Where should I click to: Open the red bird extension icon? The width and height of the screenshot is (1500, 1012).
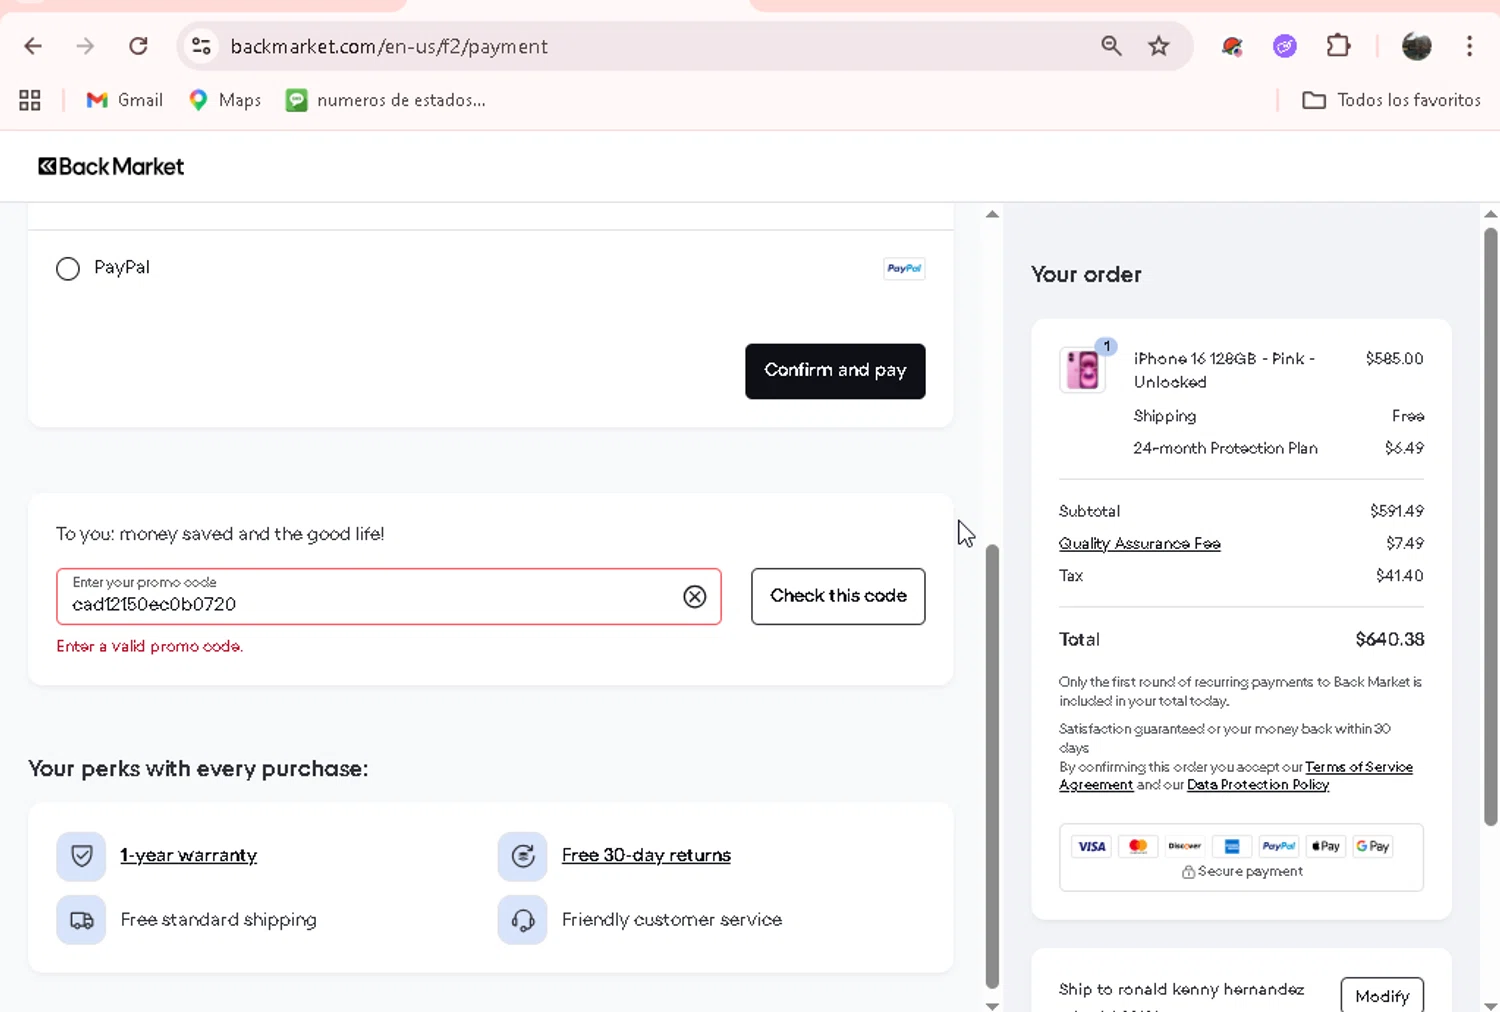point(1232,46)
